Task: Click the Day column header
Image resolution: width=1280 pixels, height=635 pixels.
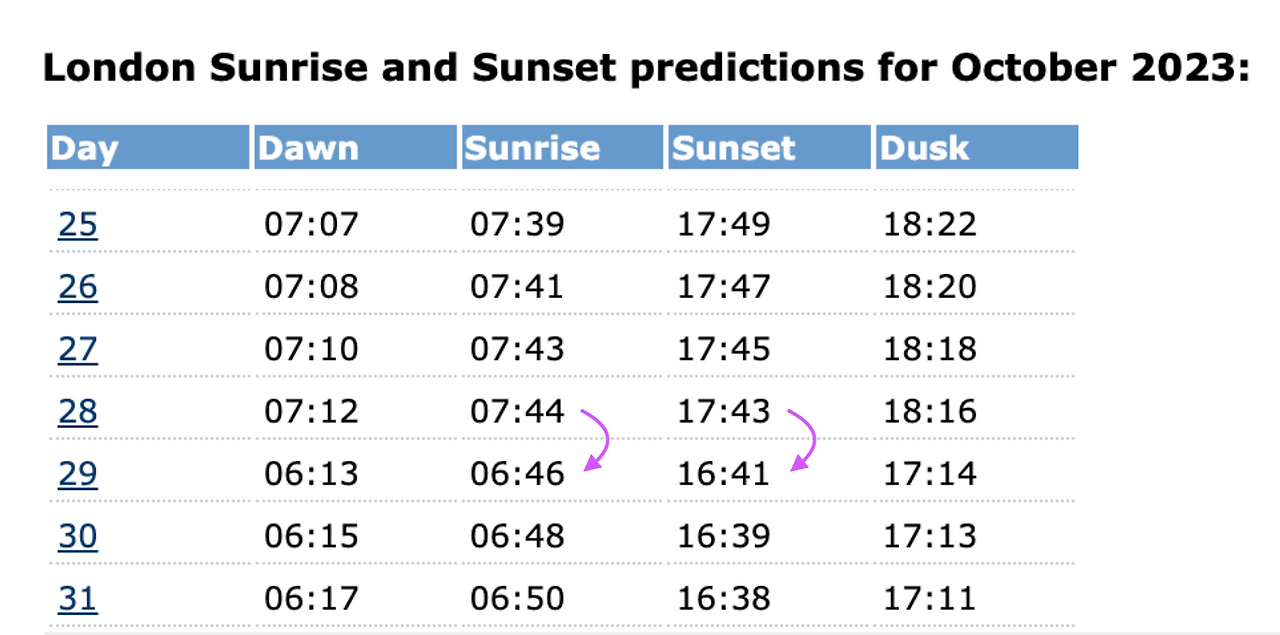Action: point(148,148)
